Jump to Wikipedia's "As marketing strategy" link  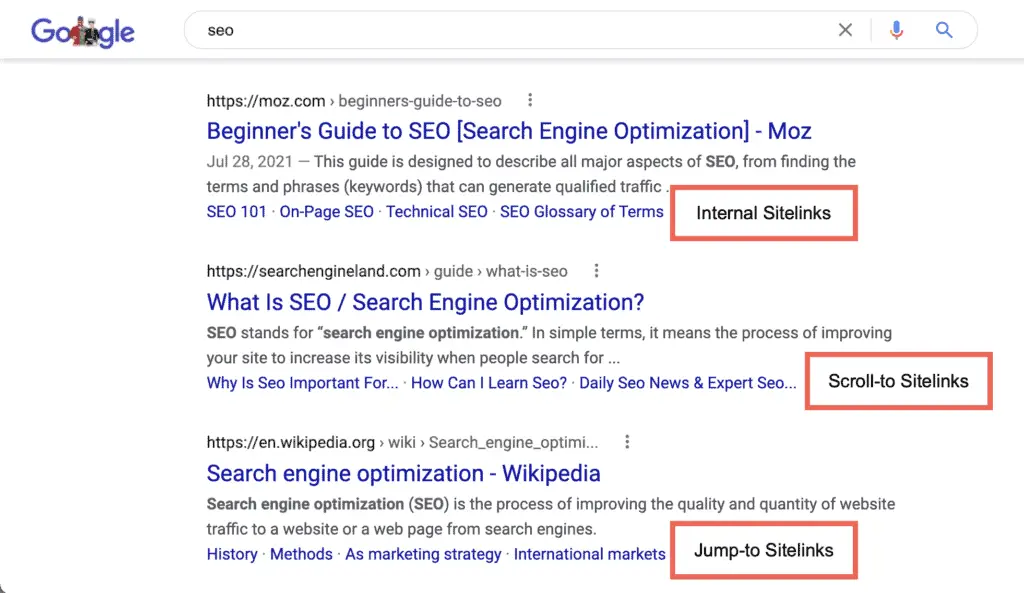coord(423,554)
